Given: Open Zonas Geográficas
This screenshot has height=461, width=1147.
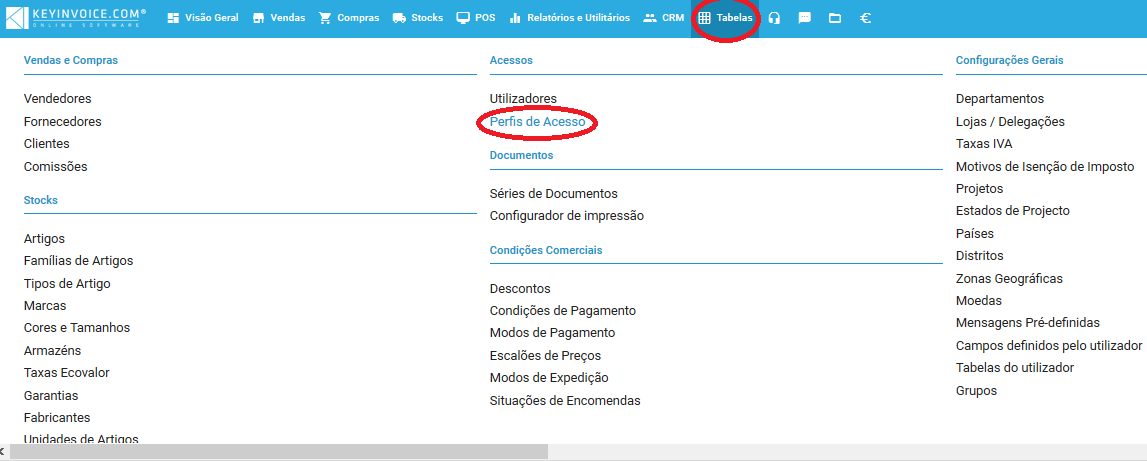Looking at the screenshot, I should pos(1009,279).
